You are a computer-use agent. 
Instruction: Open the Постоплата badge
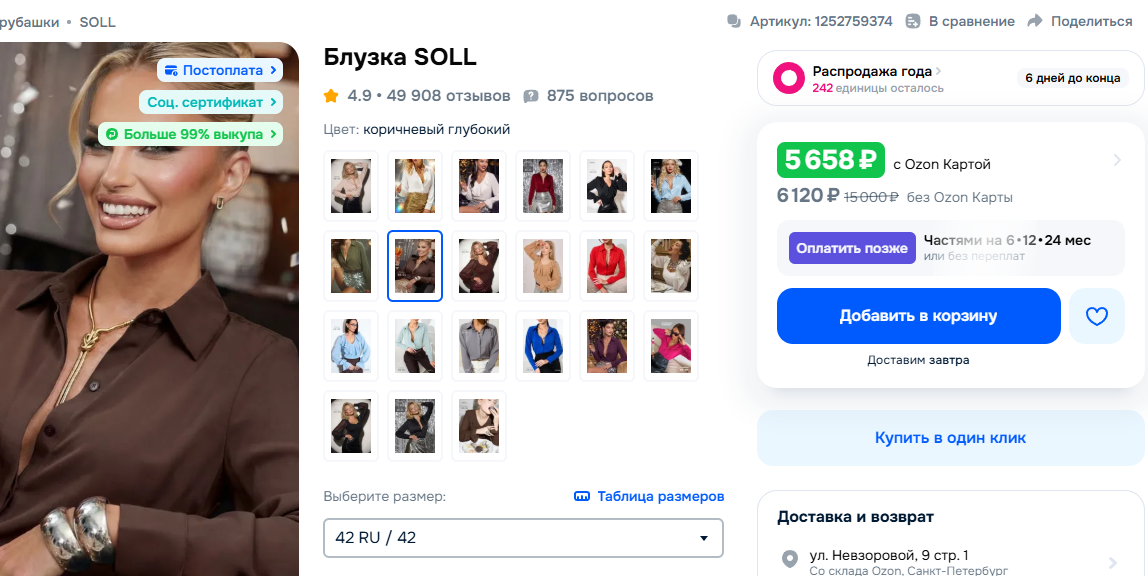[x=219, y=70]
